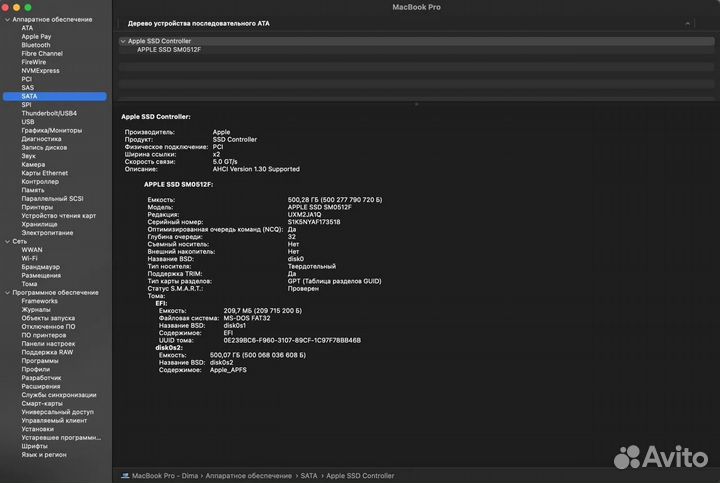The image size is (720, 483).
Task: Select Устройство чтения карт
Action: [59, 216]
